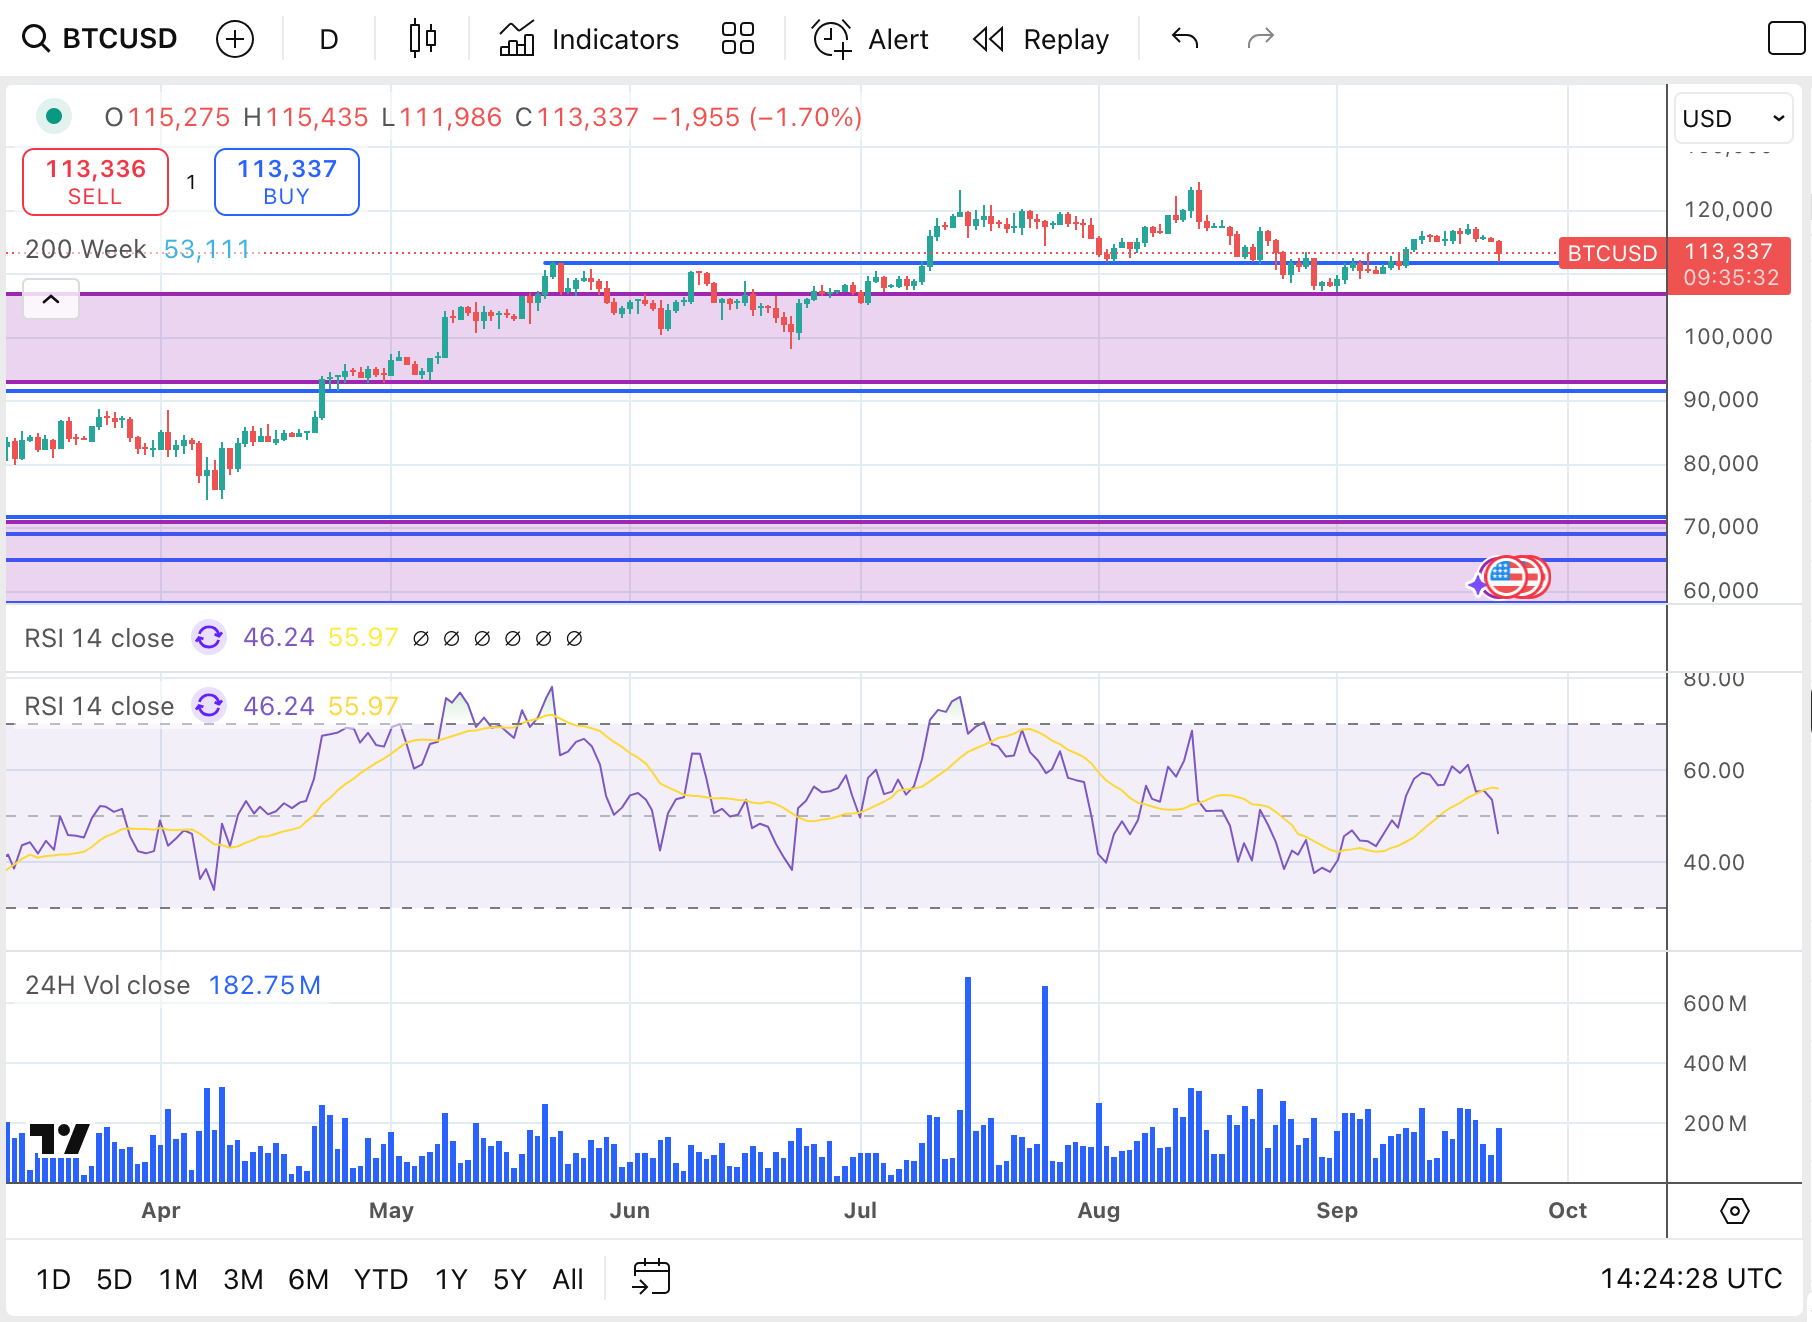Screen dimensions: 1812x1322
Task: Switch to the 5D range
Action: 114,1279
